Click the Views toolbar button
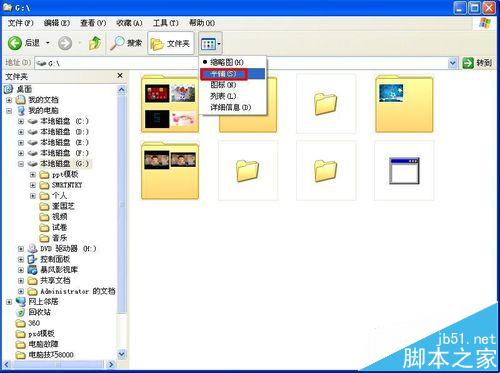 pyautogui.click(x=210, y=43)
